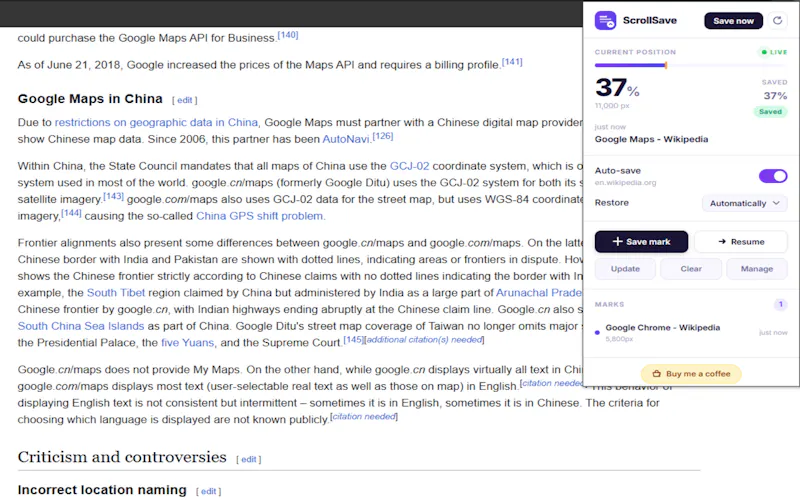The image size is (800, 500).
Task: Click the refresh icon in ScrollSave header
Action: click(777, 20)
